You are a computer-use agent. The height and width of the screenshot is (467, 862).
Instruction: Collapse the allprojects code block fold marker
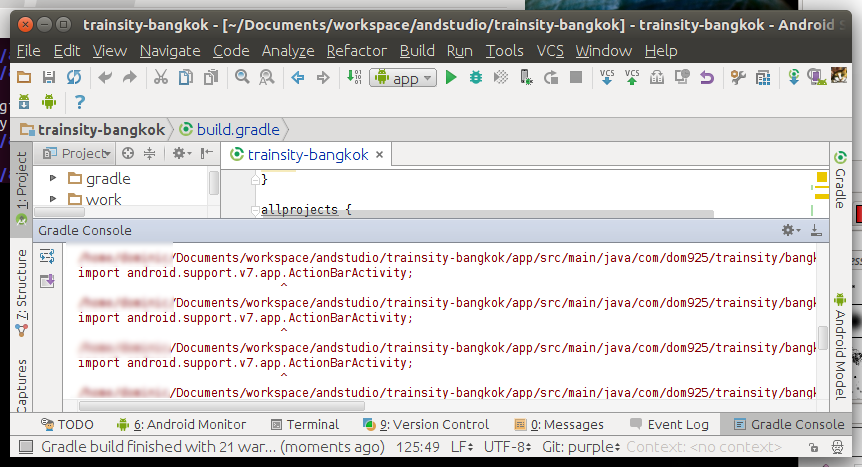255,210
